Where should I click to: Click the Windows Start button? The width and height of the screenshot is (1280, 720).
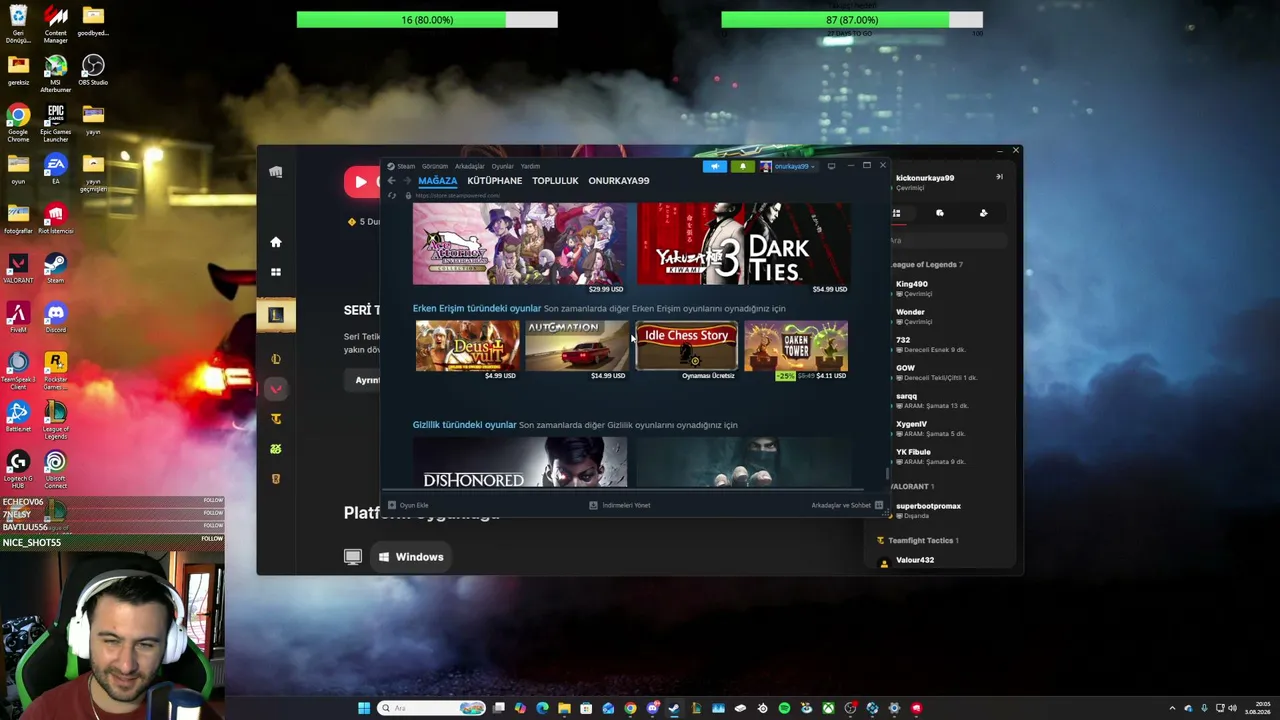[364, 709]
